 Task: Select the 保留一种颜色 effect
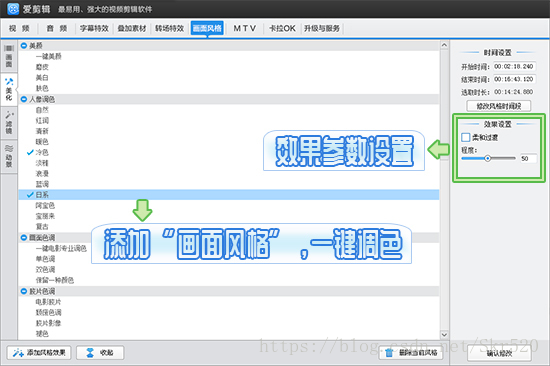click(55, 280)
